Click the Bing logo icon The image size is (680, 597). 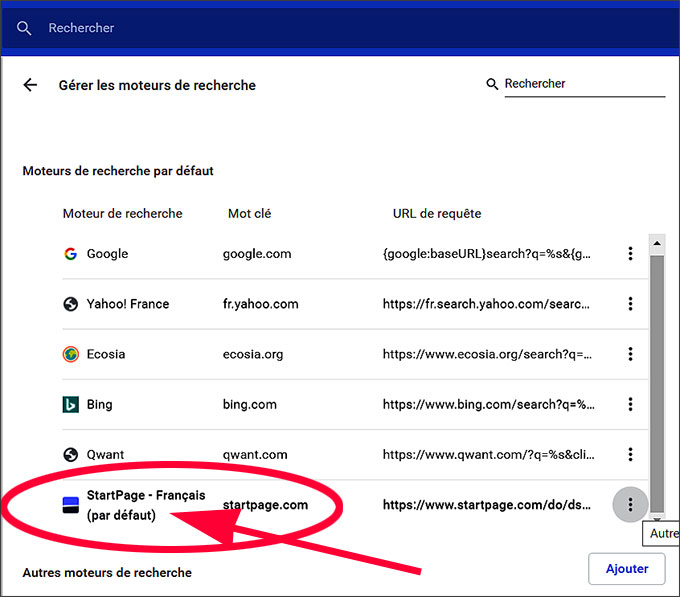[x=71, y=405]
